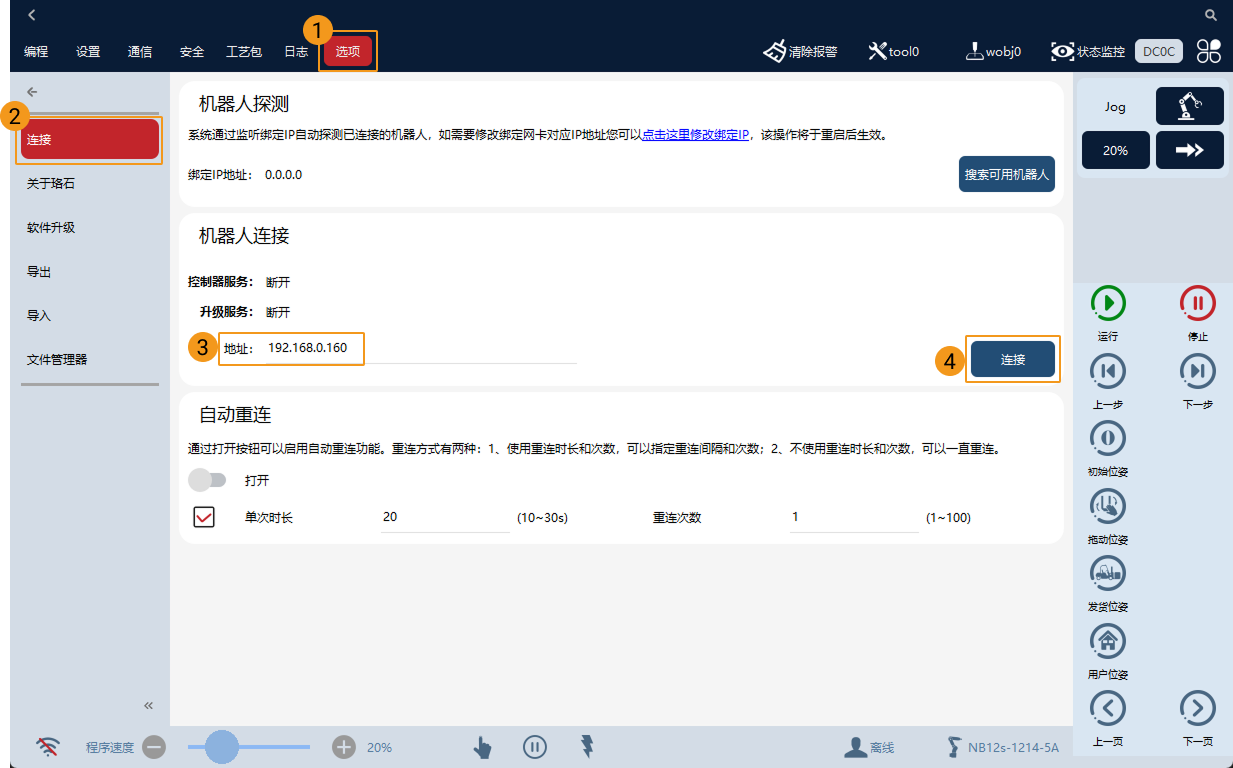Open the 通信 communication menu
This screenshot has width=1233, height=768.
pyautogui.click(x=140, y=52)
